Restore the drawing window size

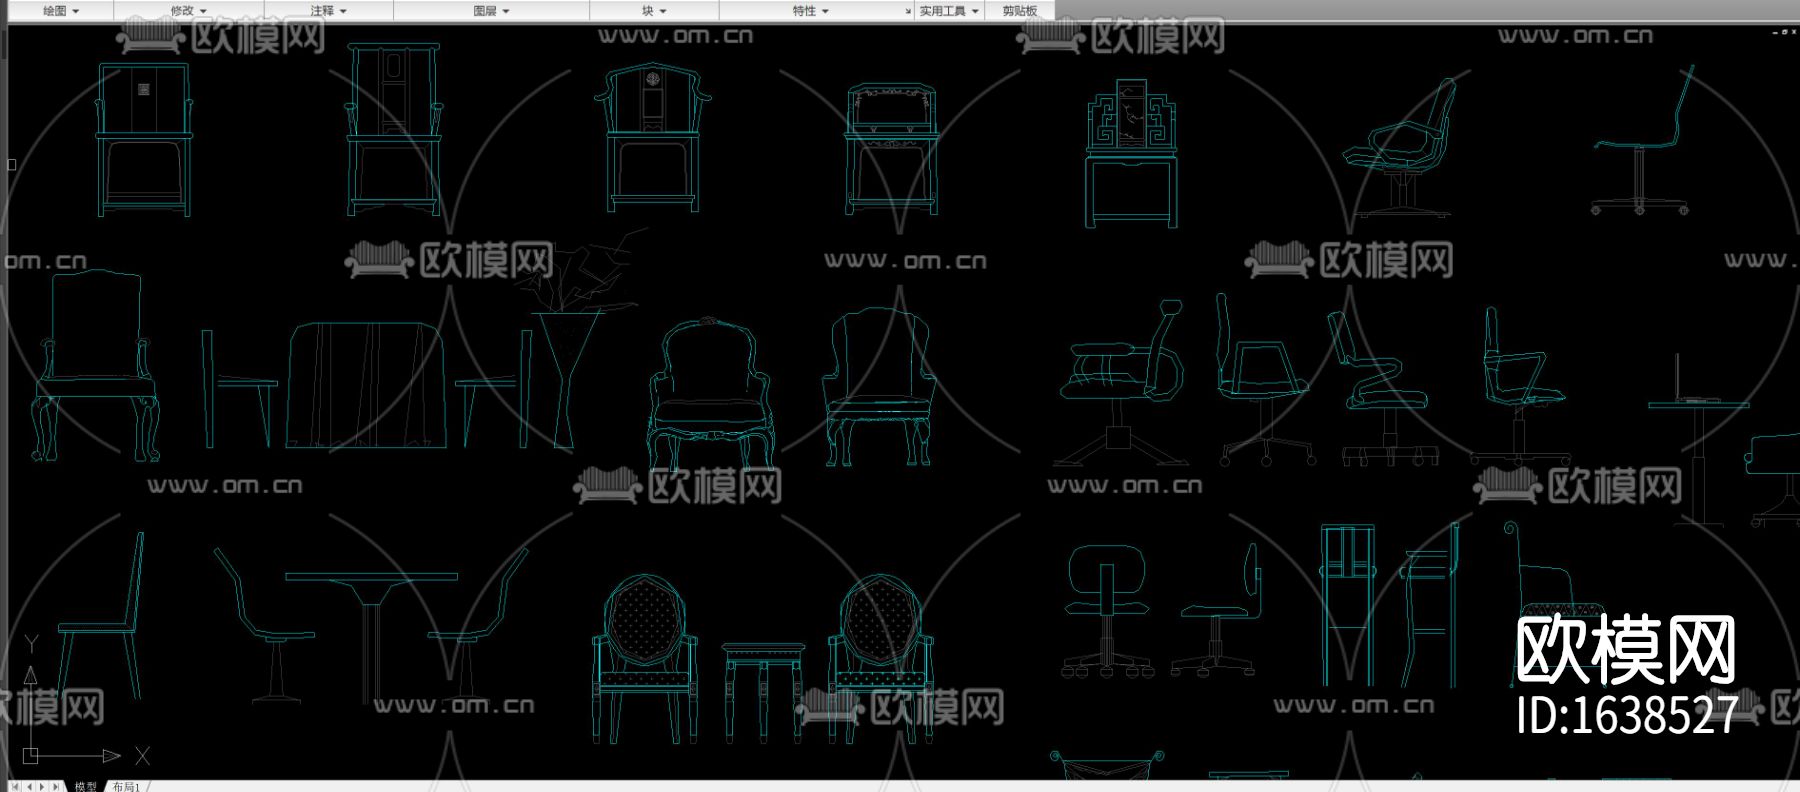point(1783,32)
